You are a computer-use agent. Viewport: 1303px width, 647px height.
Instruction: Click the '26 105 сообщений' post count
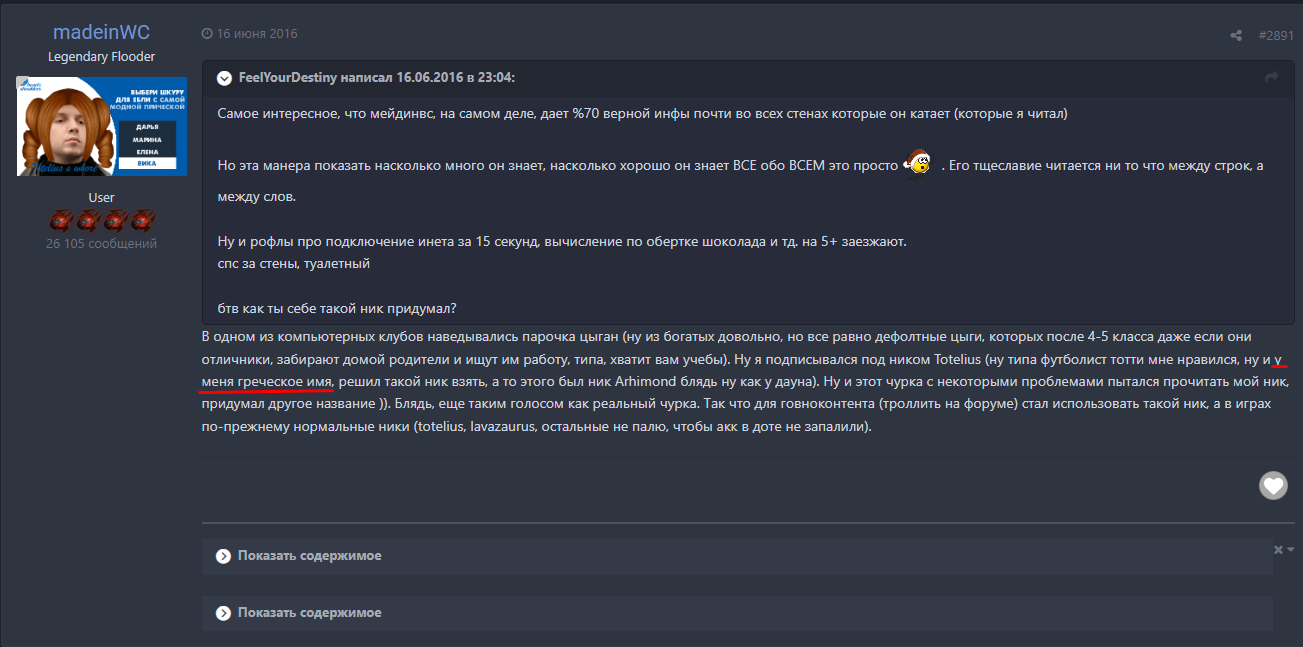pos(101,244)
